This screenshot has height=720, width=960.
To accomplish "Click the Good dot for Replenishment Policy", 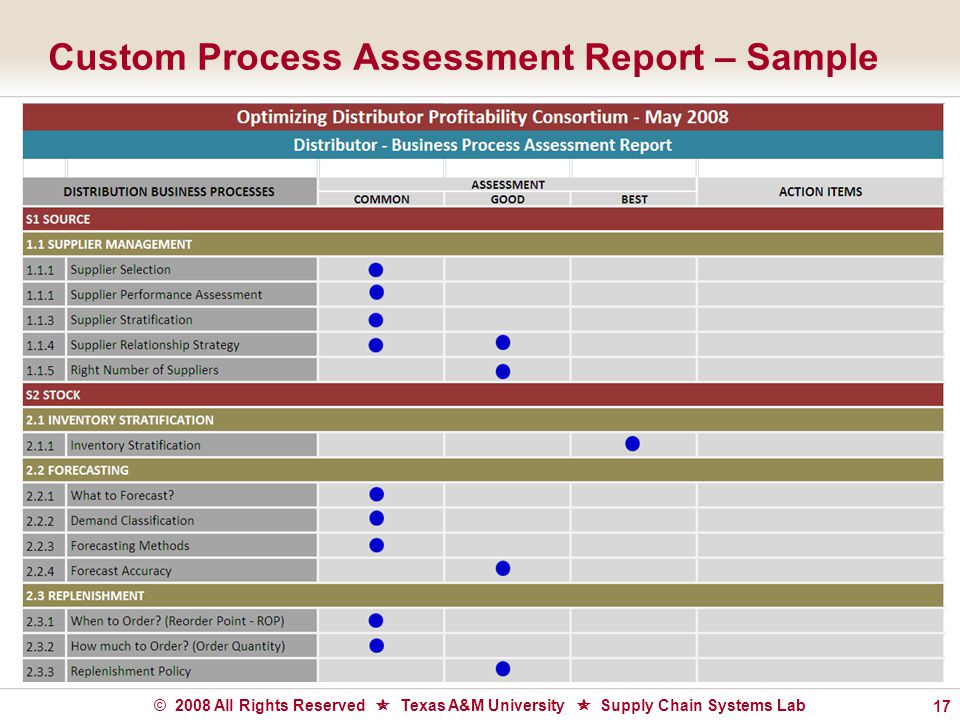I will 503,669.
